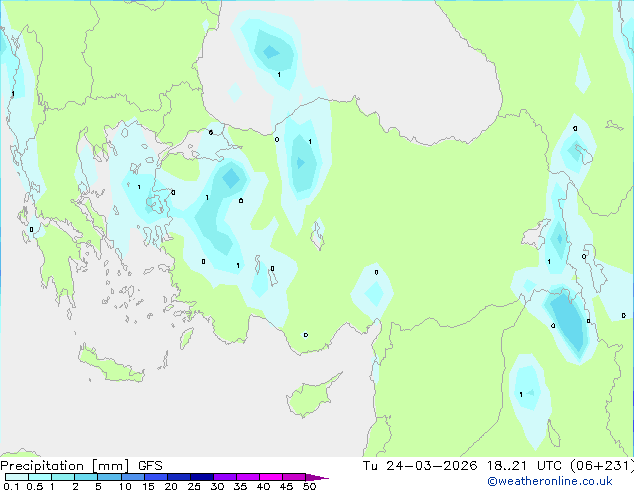This screenshot has width=634, height=490.
Task: Click the '18..21 UTC' time text
Action: (x=524, y=466)
